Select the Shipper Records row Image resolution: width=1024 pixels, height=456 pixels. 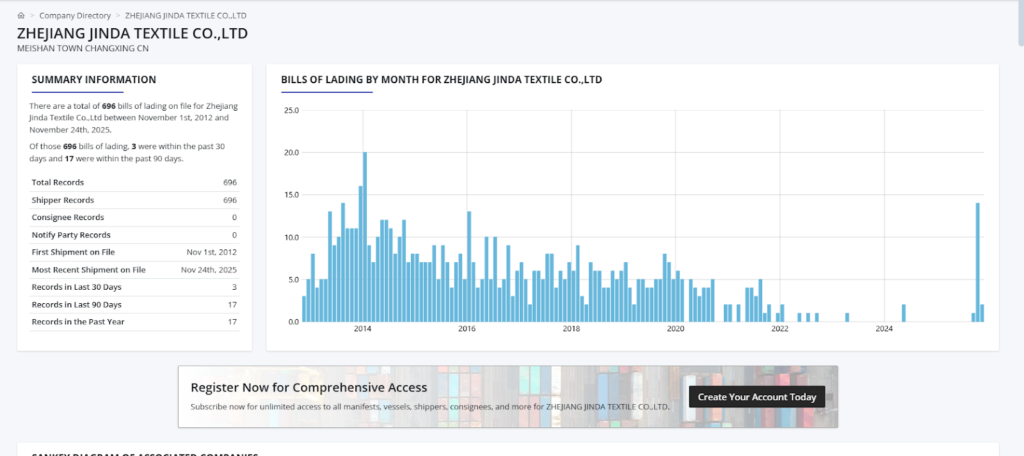pyautogui.click(x=134, y=200)
